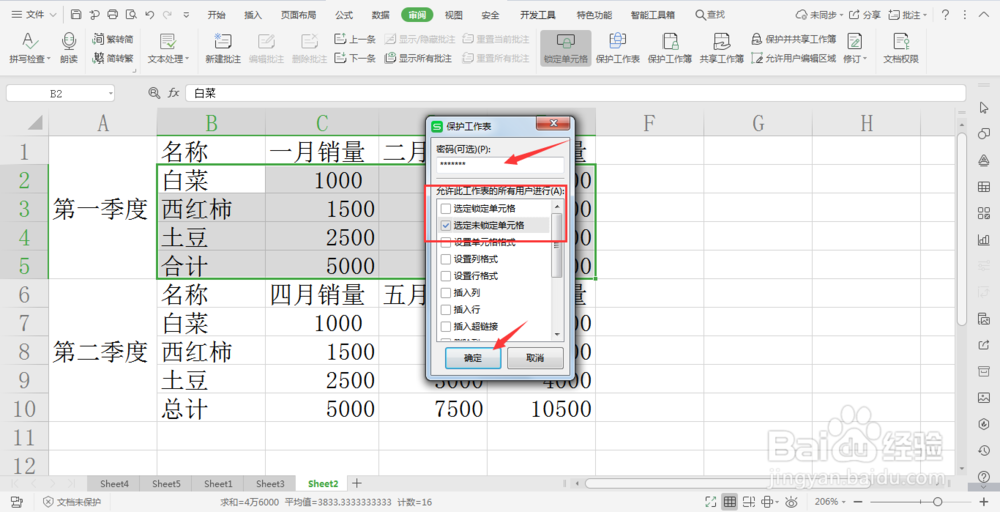
Task: Check the 插入超链接 checkbox
Action: (446, 326)
